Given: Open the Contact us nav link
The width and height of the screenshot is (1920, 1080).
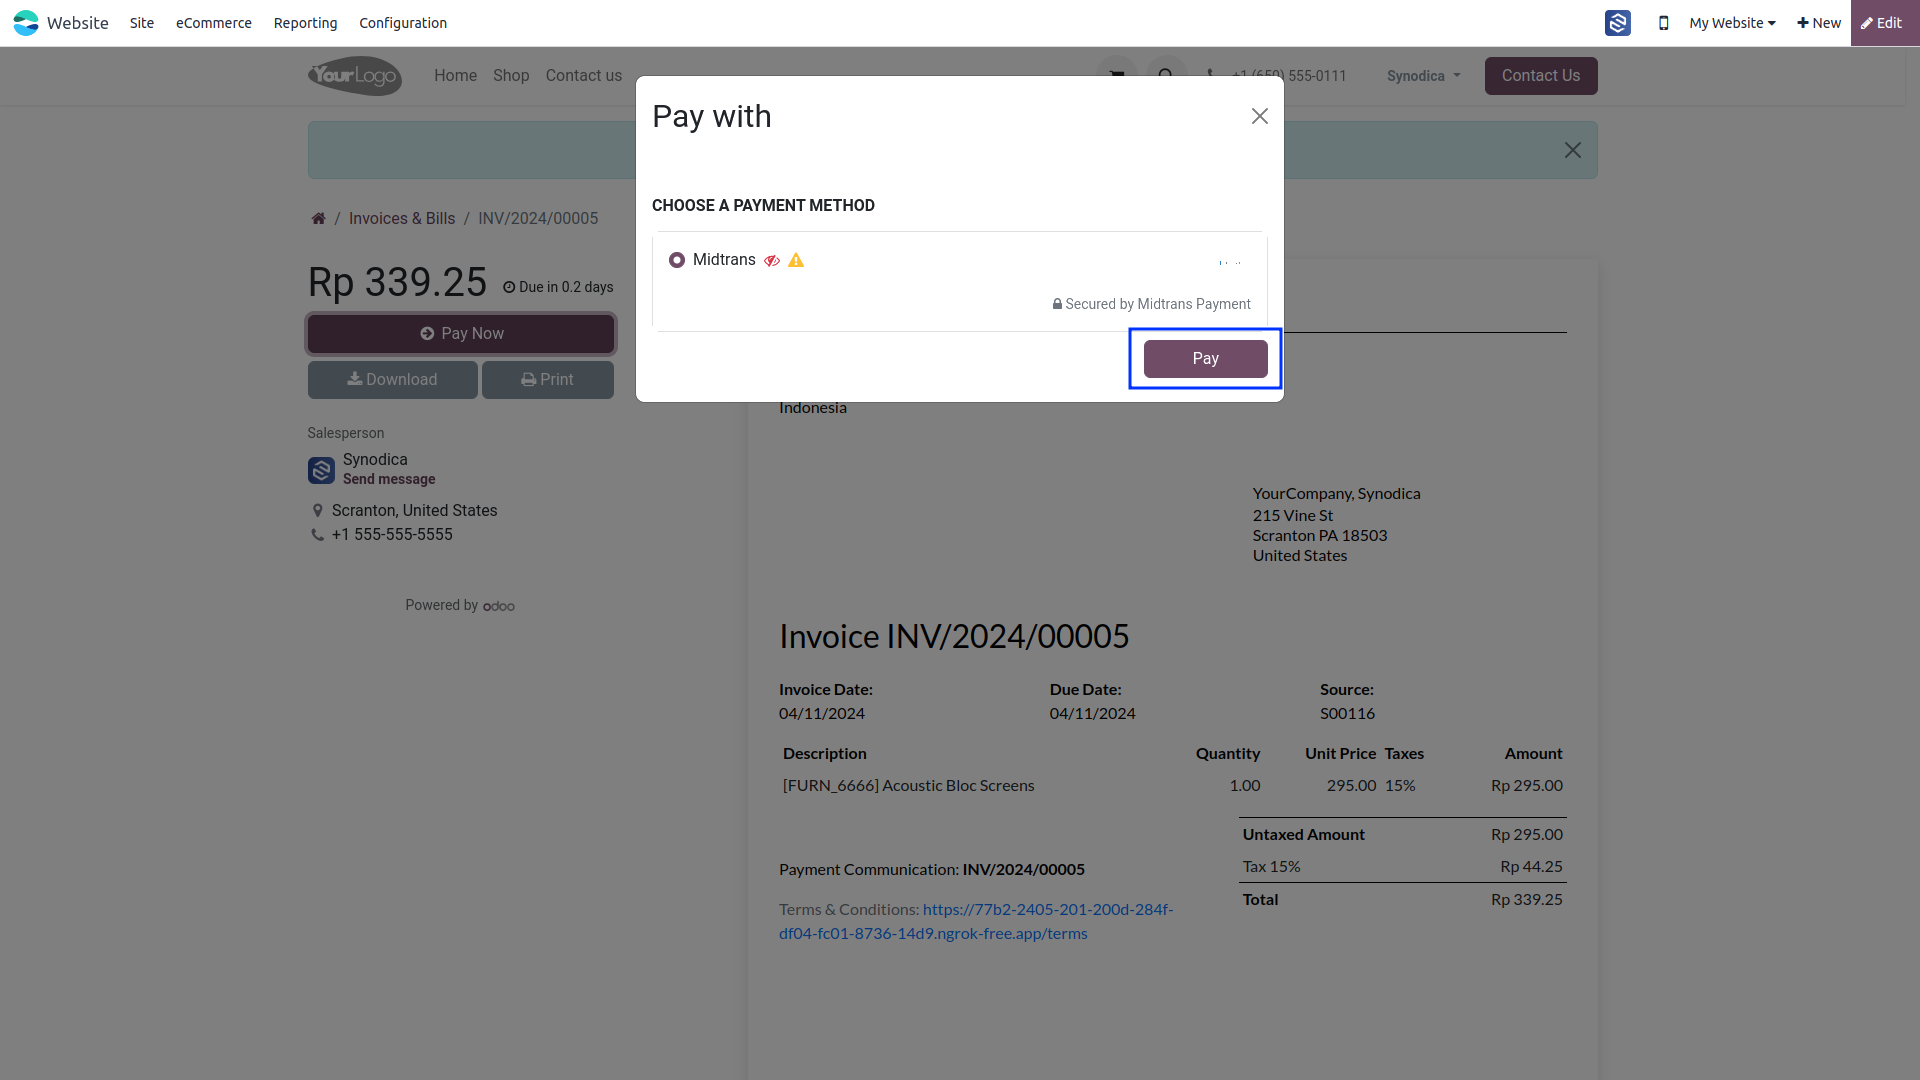Looking at the screenshot, I should point(584,76).
